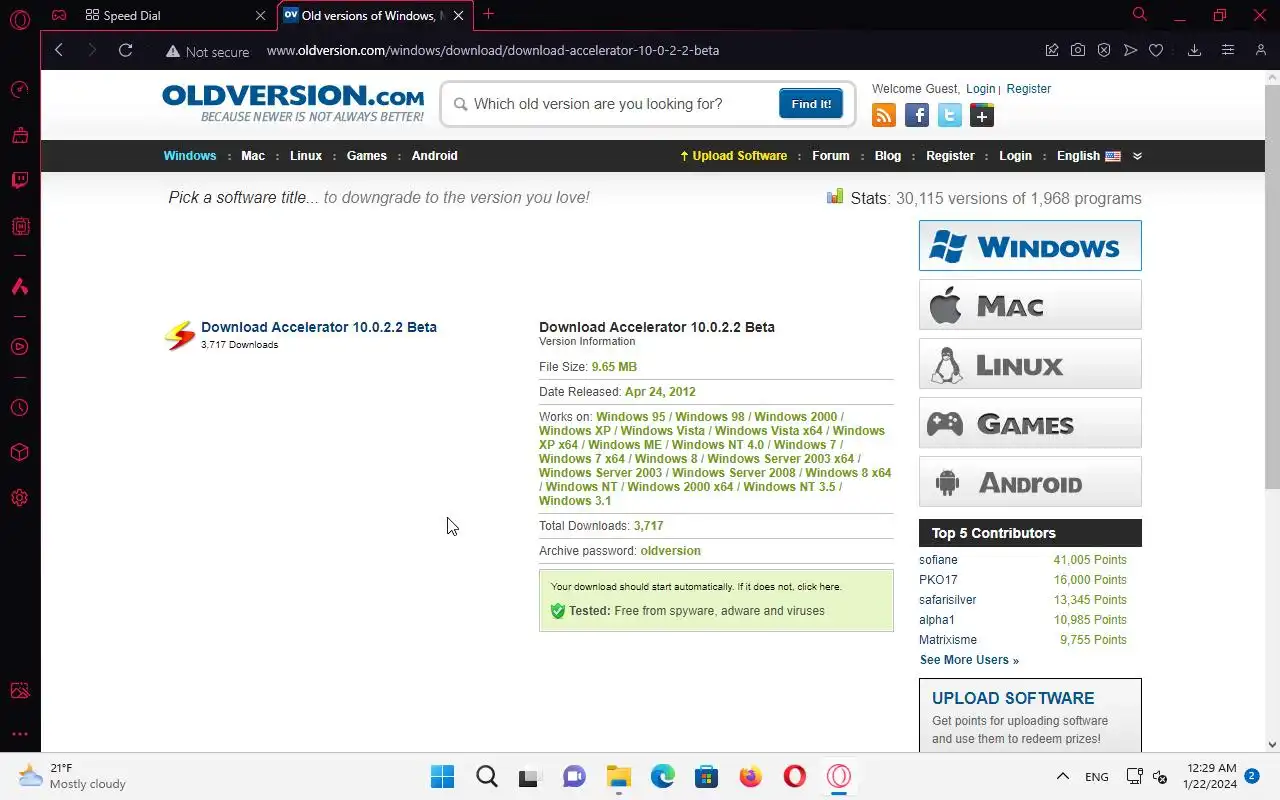Open contributor sofiane profile
Viewport: 1280px width, 800px height.
[938, 560]
